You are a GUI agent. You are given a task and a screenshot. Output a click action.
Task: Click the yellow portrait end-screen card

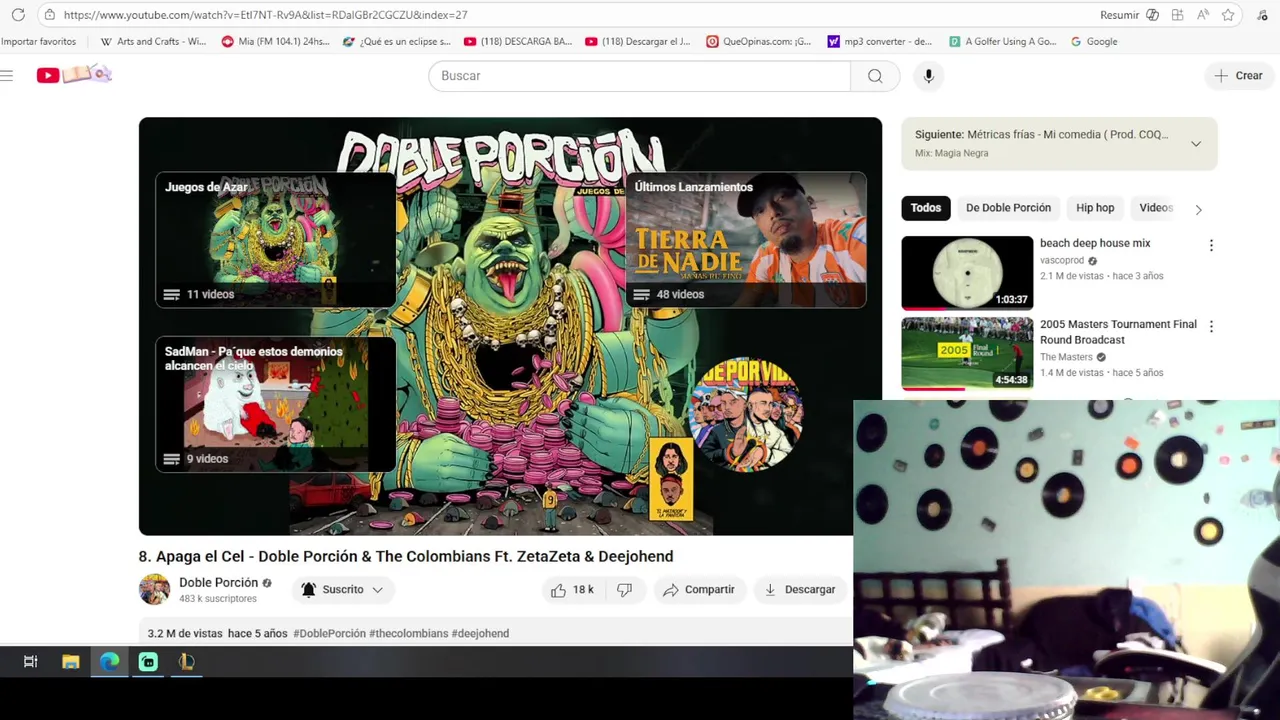click(671, 479)
